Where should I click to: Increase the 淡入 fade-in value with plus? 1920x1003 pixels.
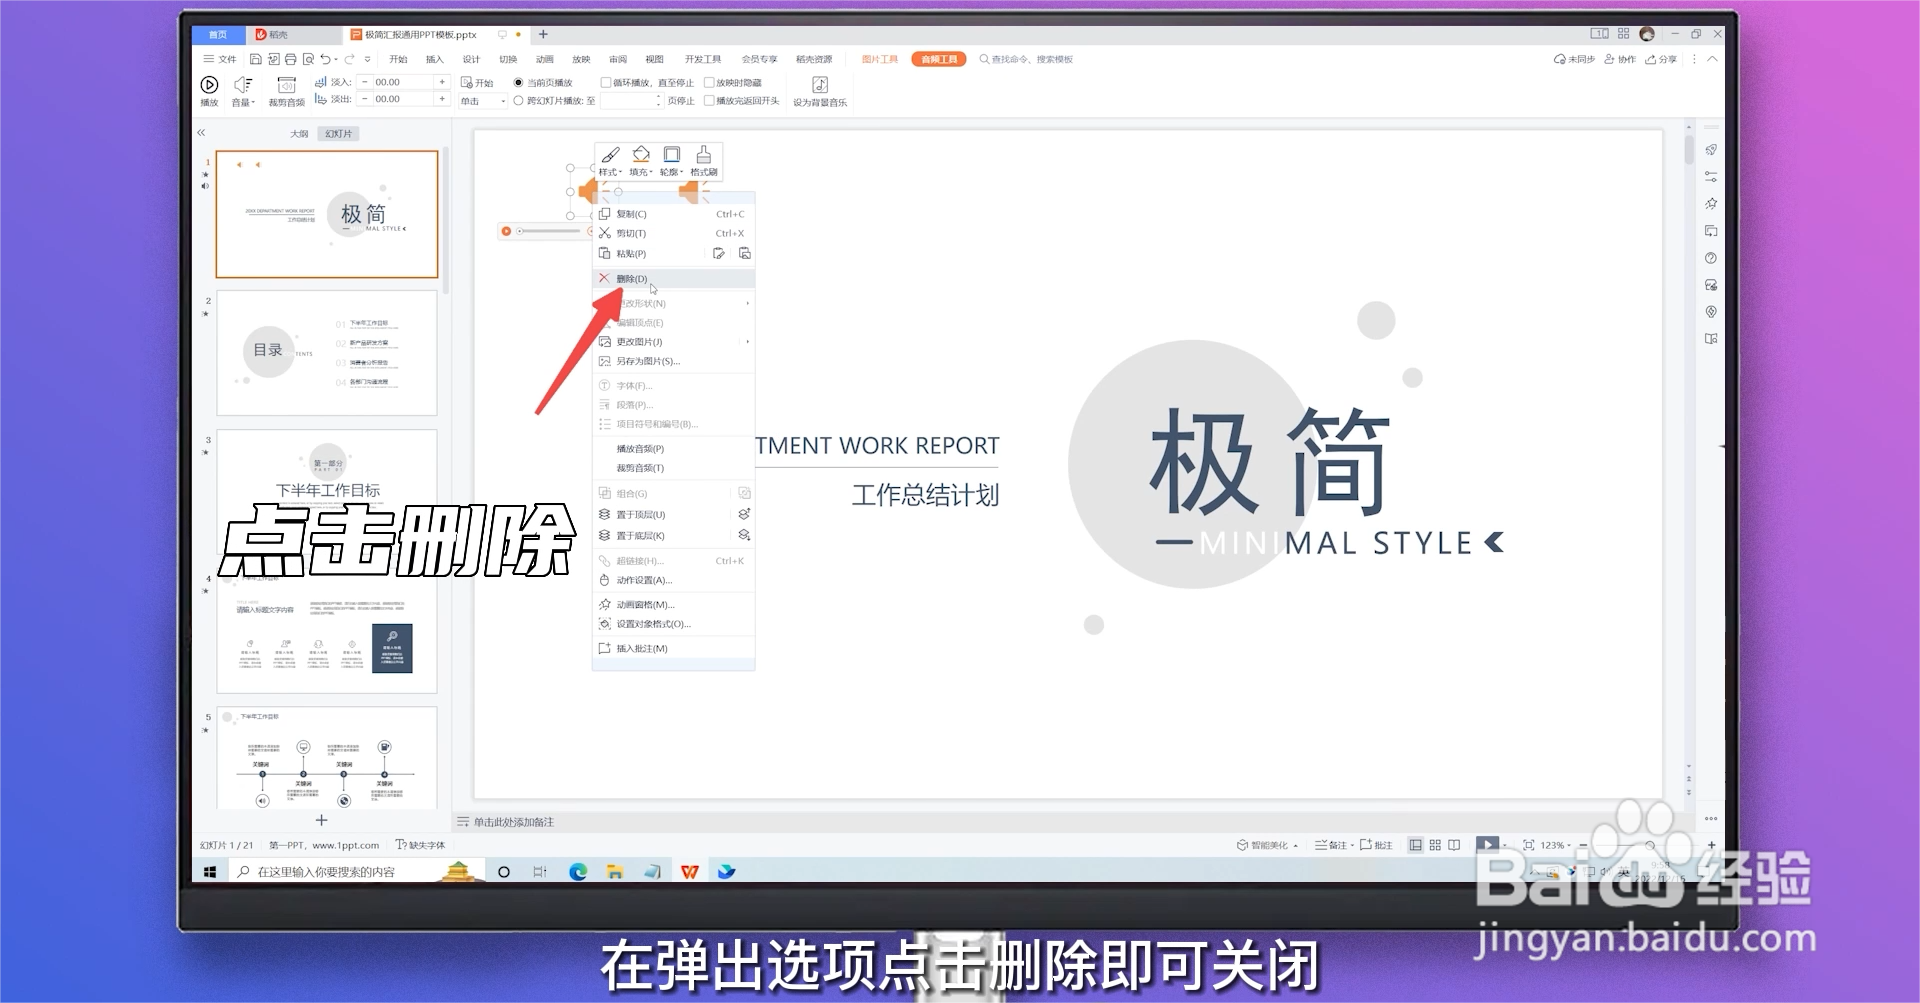442,82
